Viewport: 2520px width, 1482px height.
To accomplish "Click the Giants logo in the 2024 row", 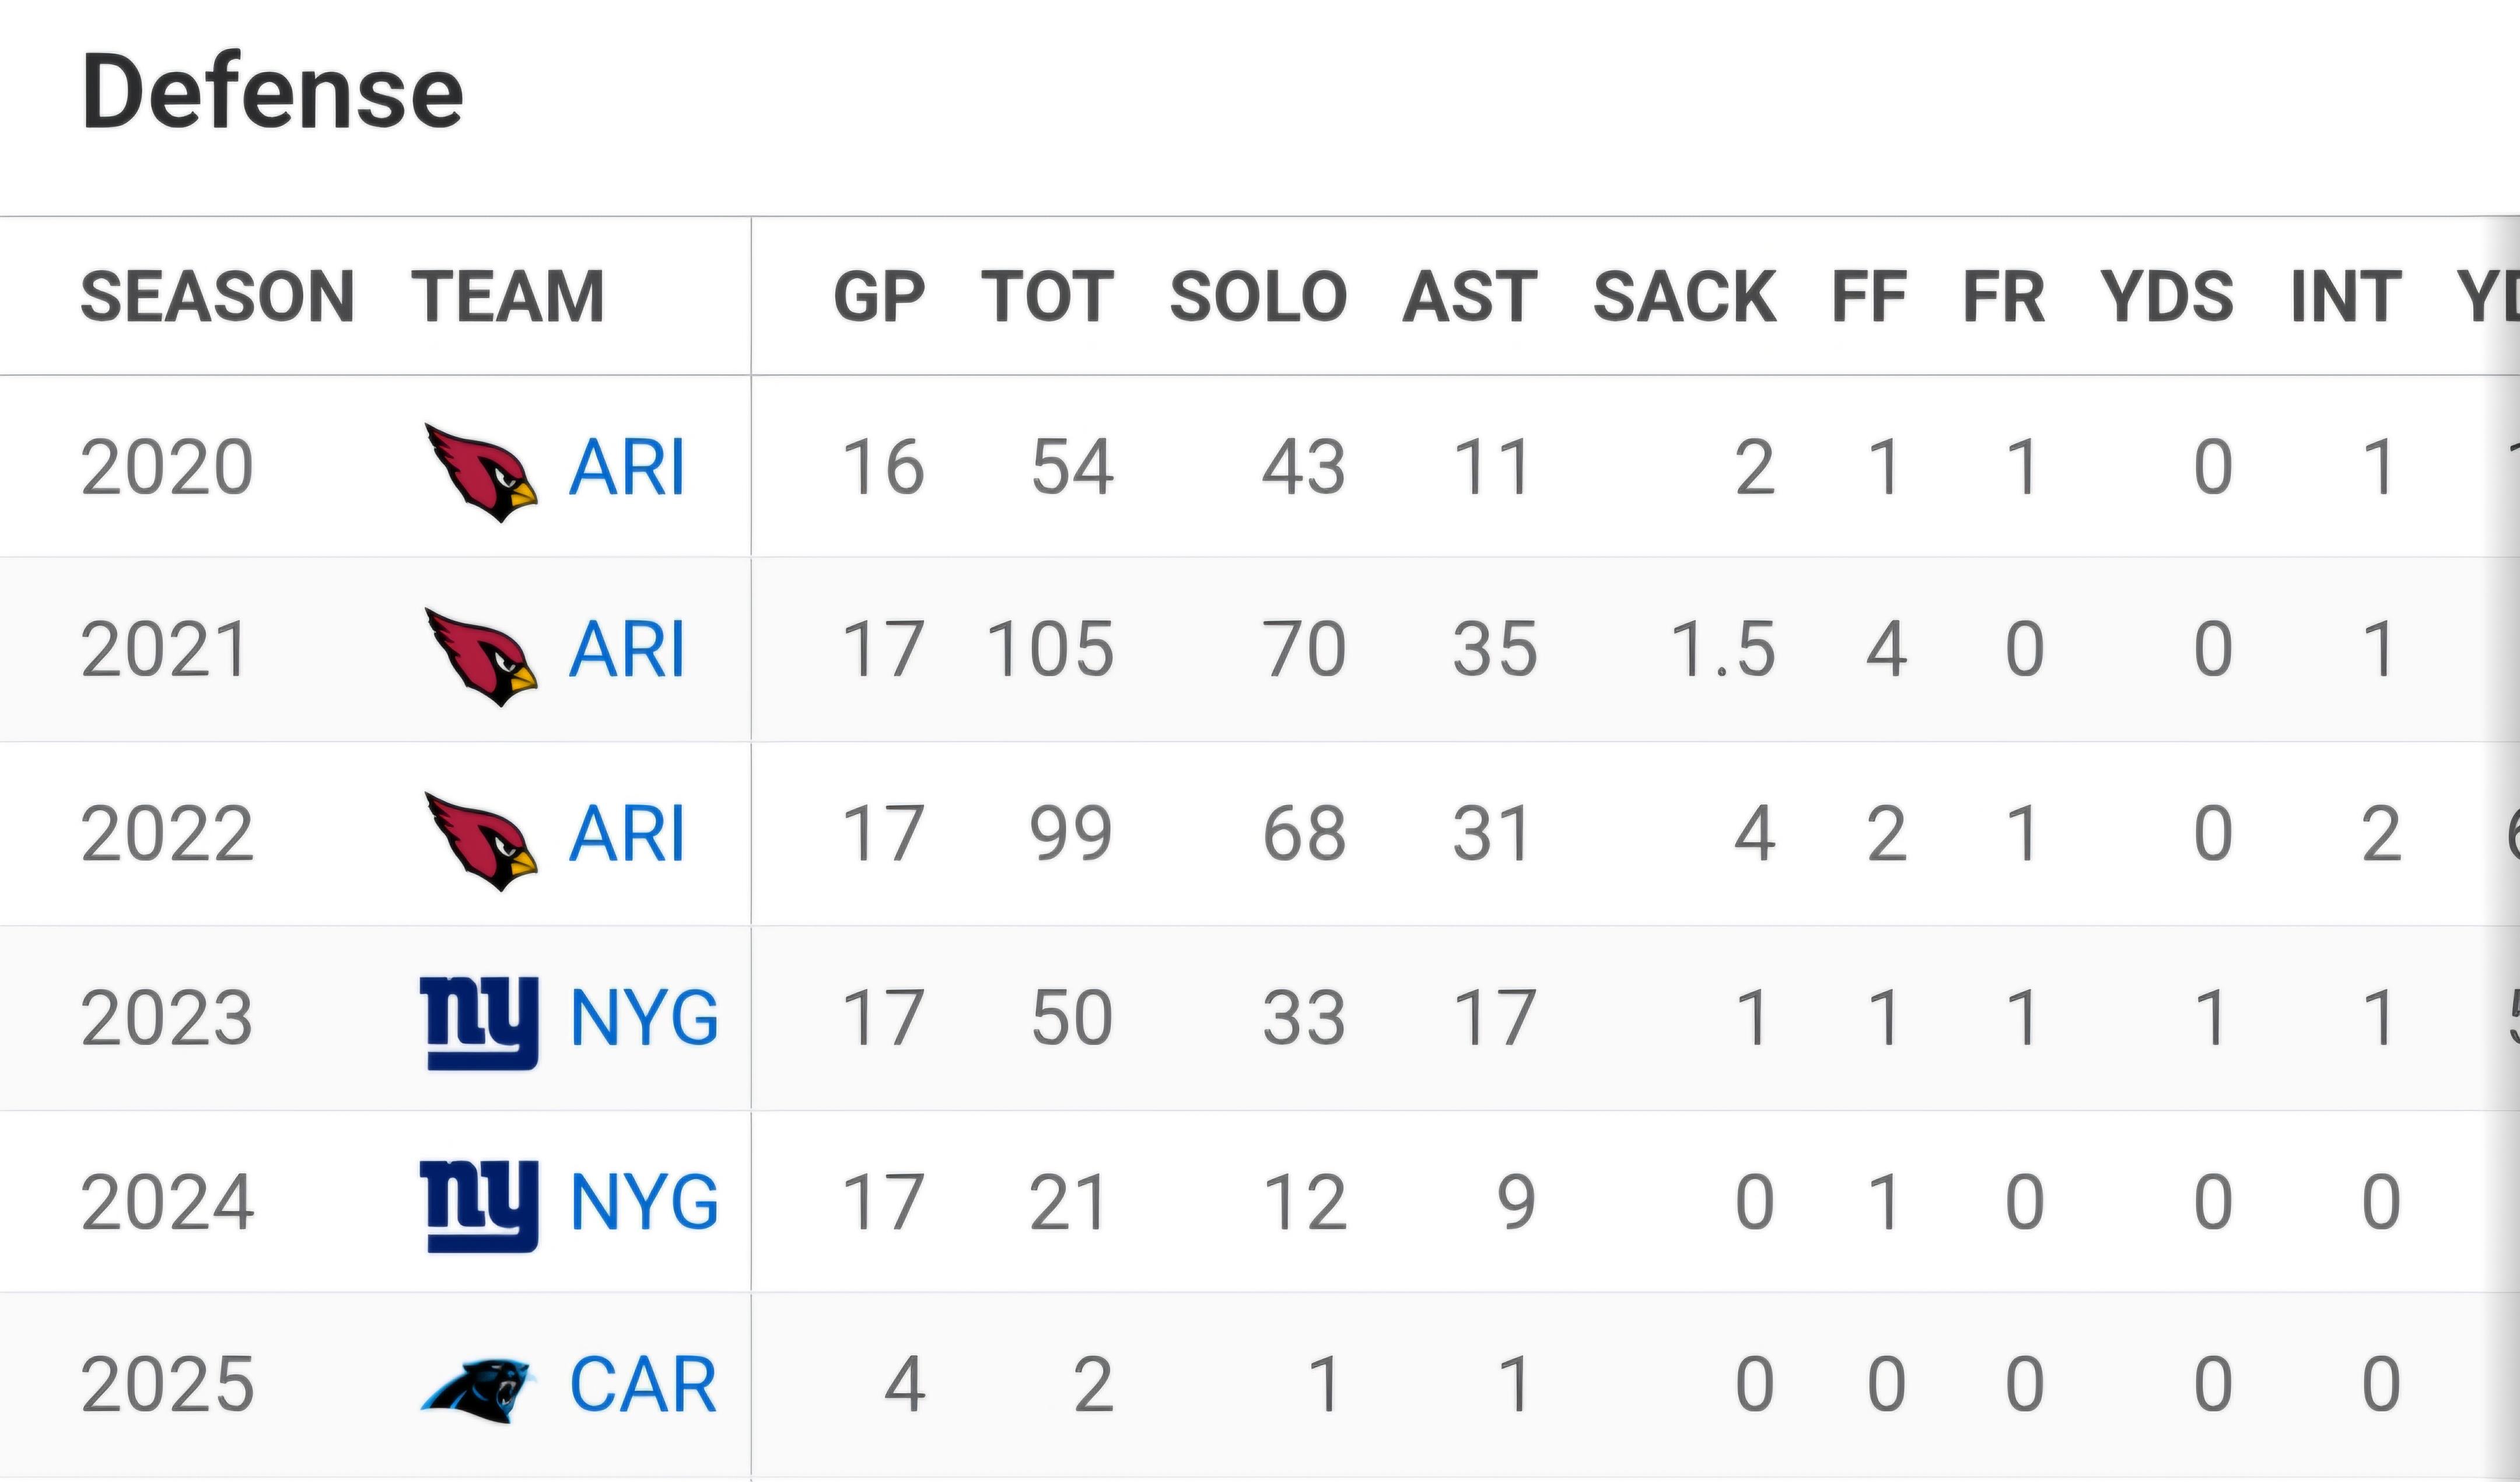I will pyautogui.click(x=479, y=1205).
